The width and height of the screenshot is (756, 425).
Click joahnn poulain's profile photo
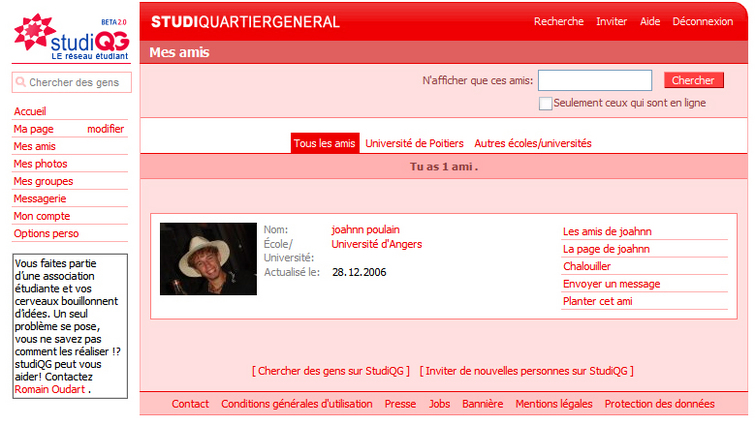point(208,259)
